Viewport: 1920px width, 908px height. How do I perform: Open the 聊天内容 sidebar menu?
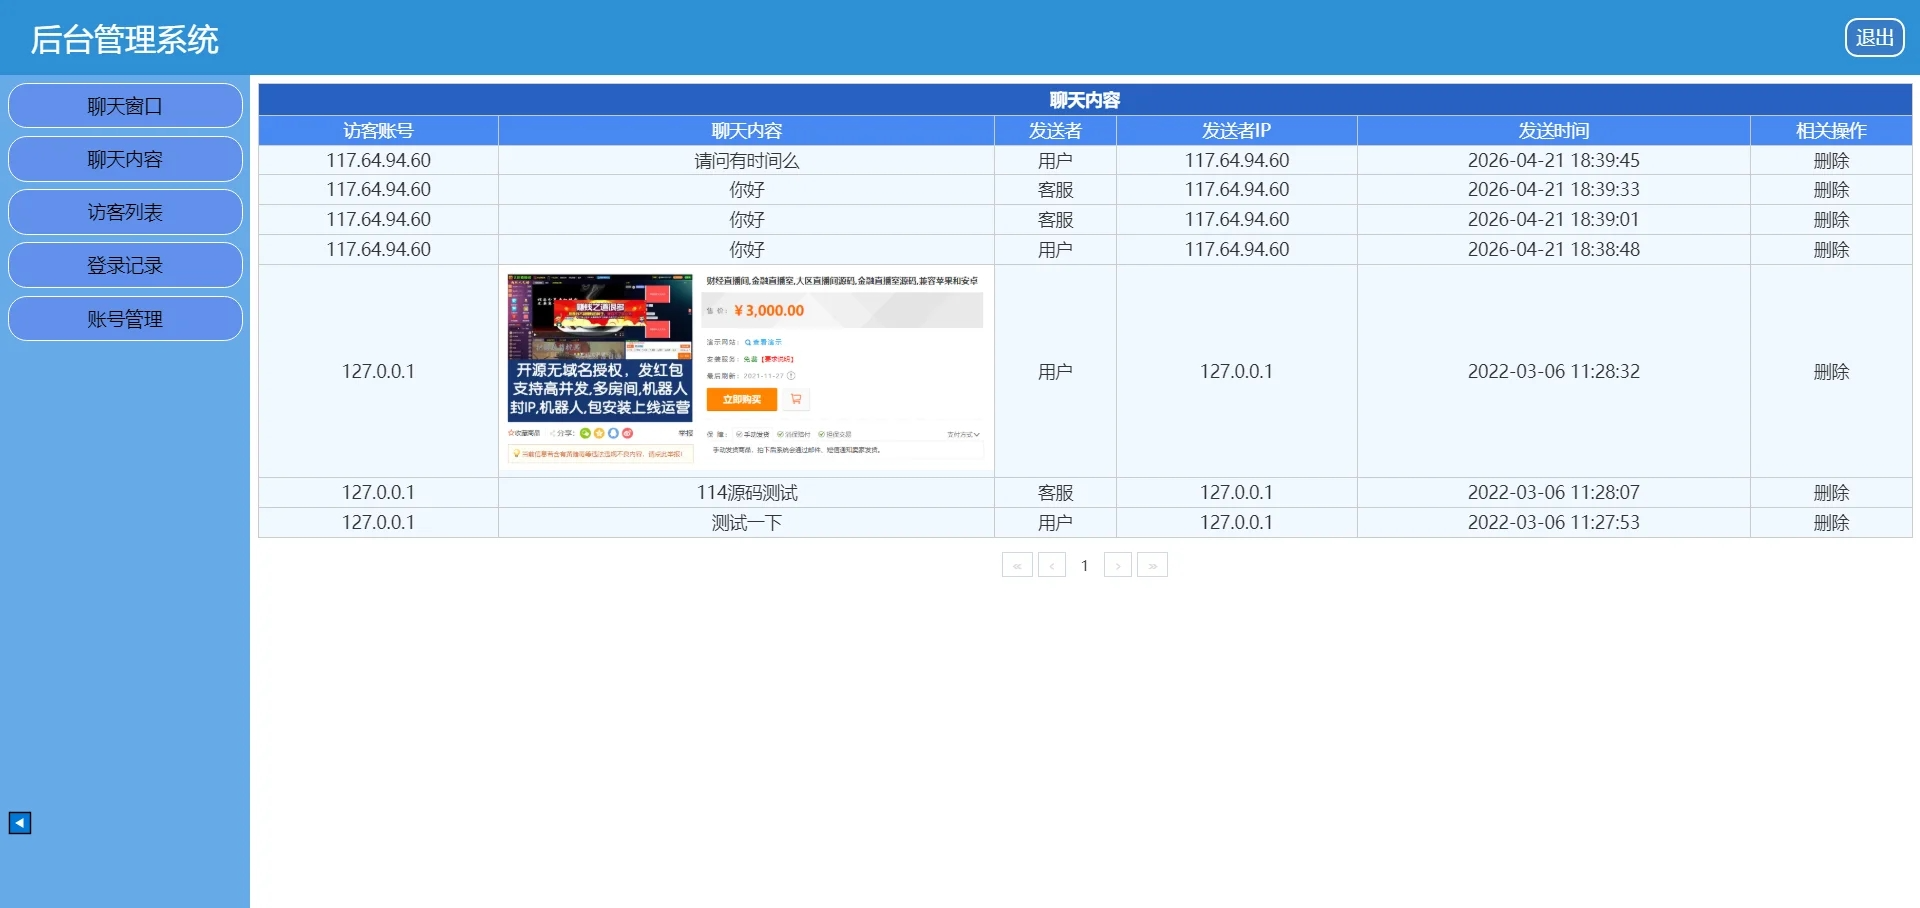(125, 159)
